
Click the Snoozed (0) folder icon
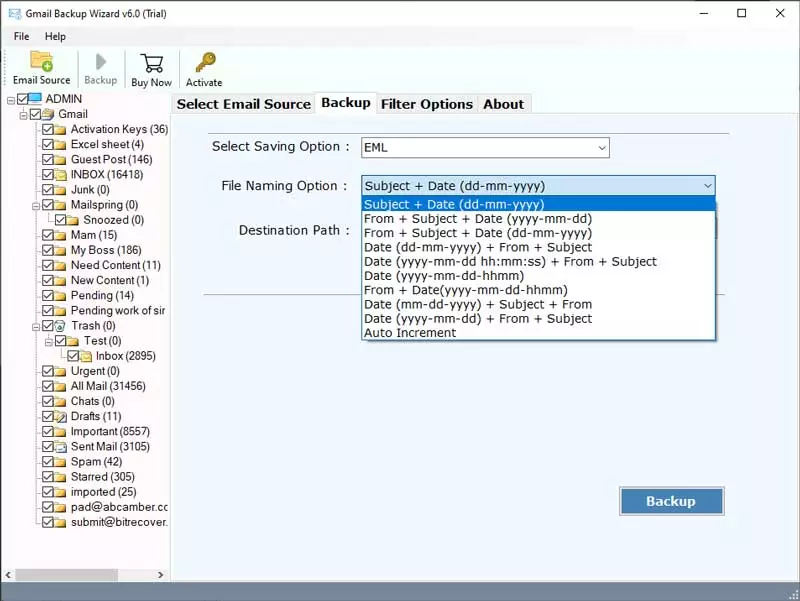(x=73, y=220)
